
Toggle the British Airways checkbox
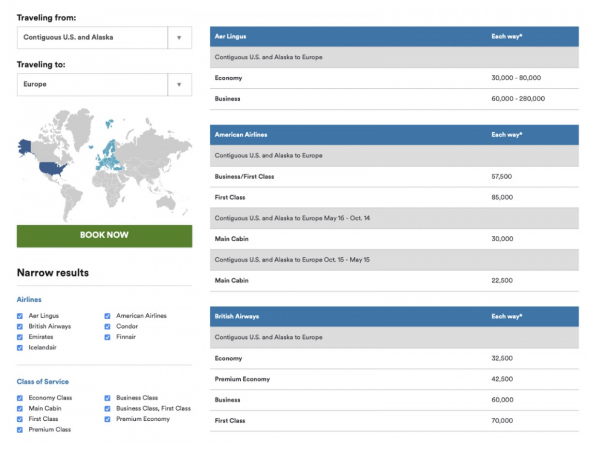[x=20, y=326]
